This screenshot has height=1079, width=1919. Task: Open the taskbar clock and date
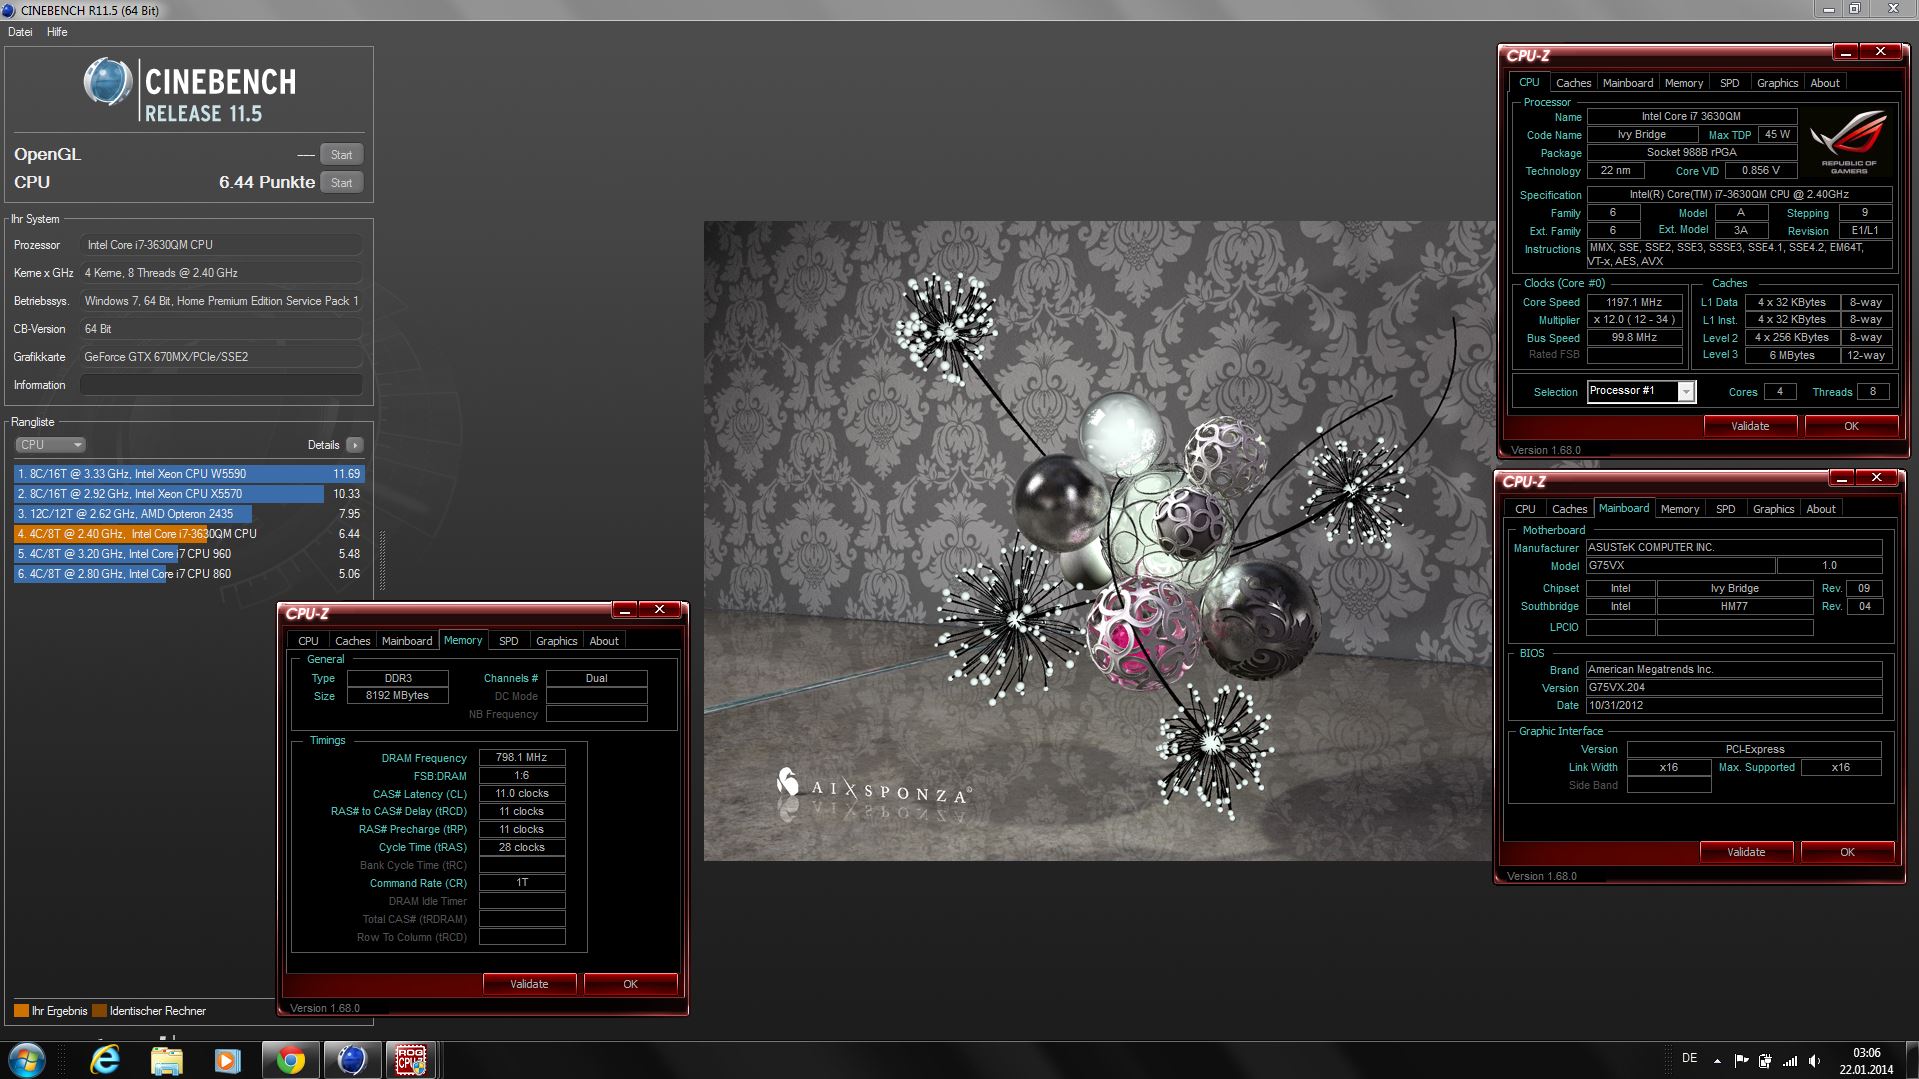tap(1866, 1060)
